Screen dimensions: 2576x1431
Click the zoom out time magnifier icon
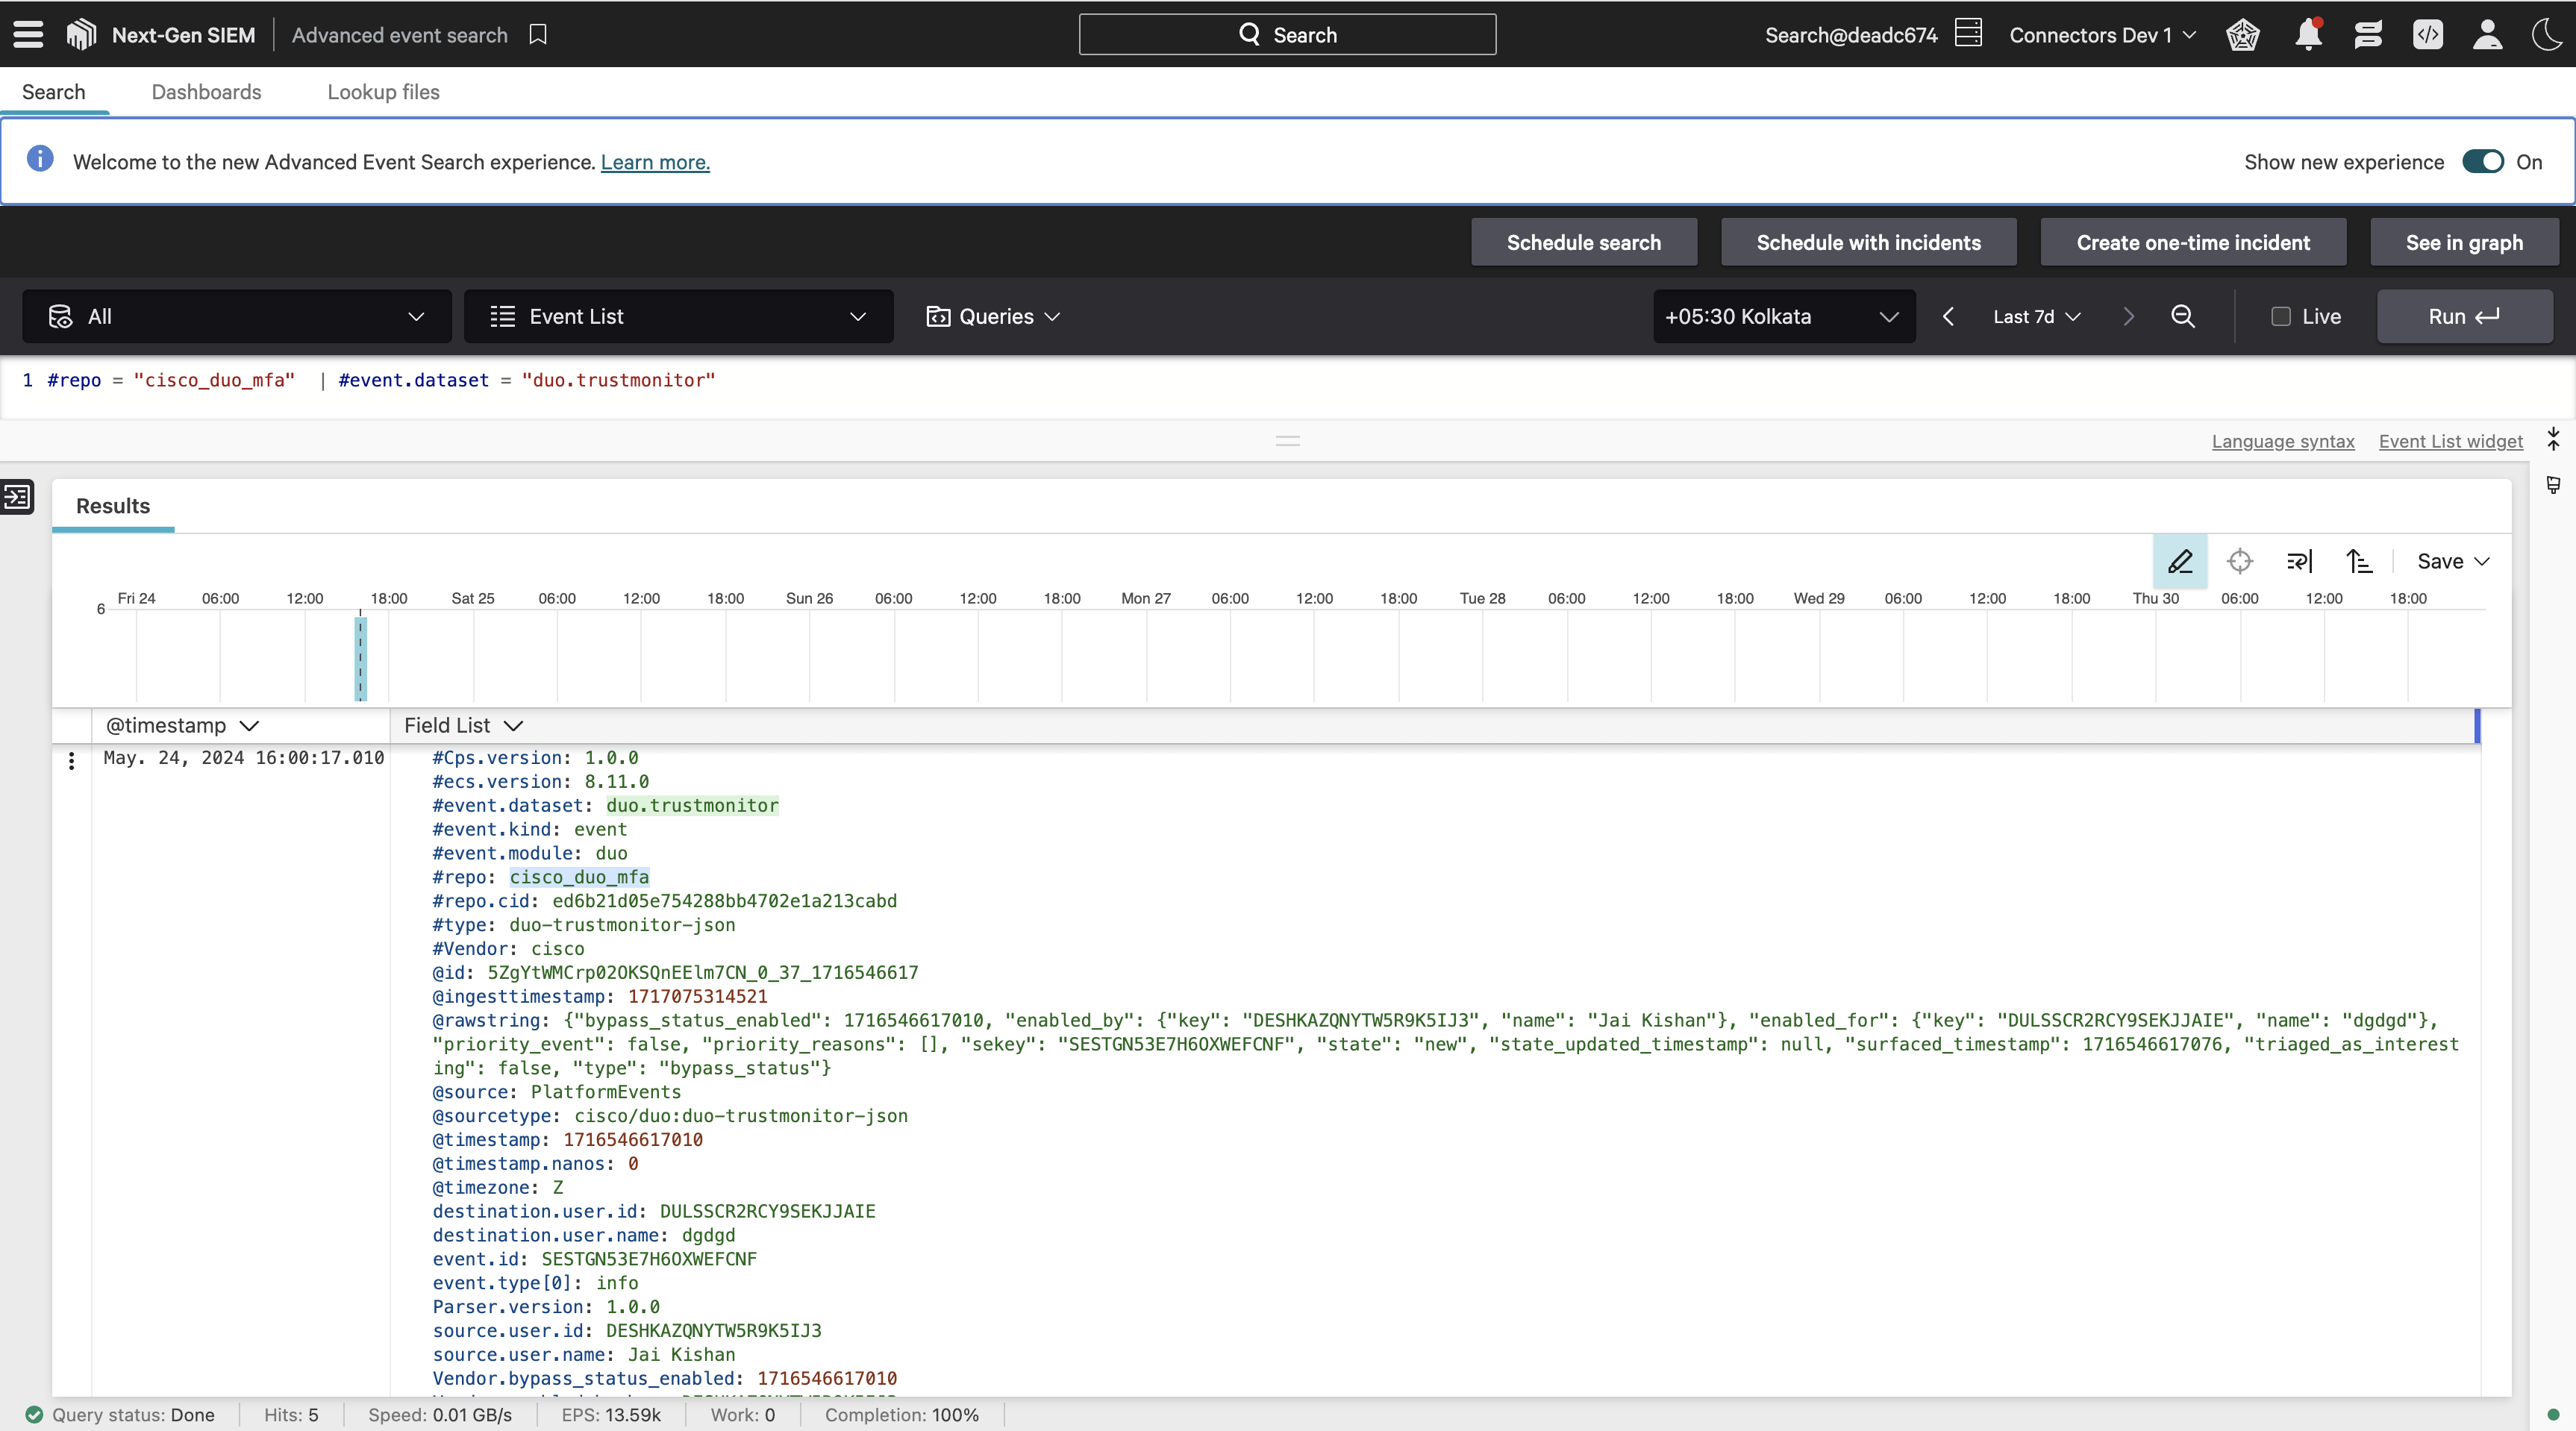click(x=2183, y=316)
